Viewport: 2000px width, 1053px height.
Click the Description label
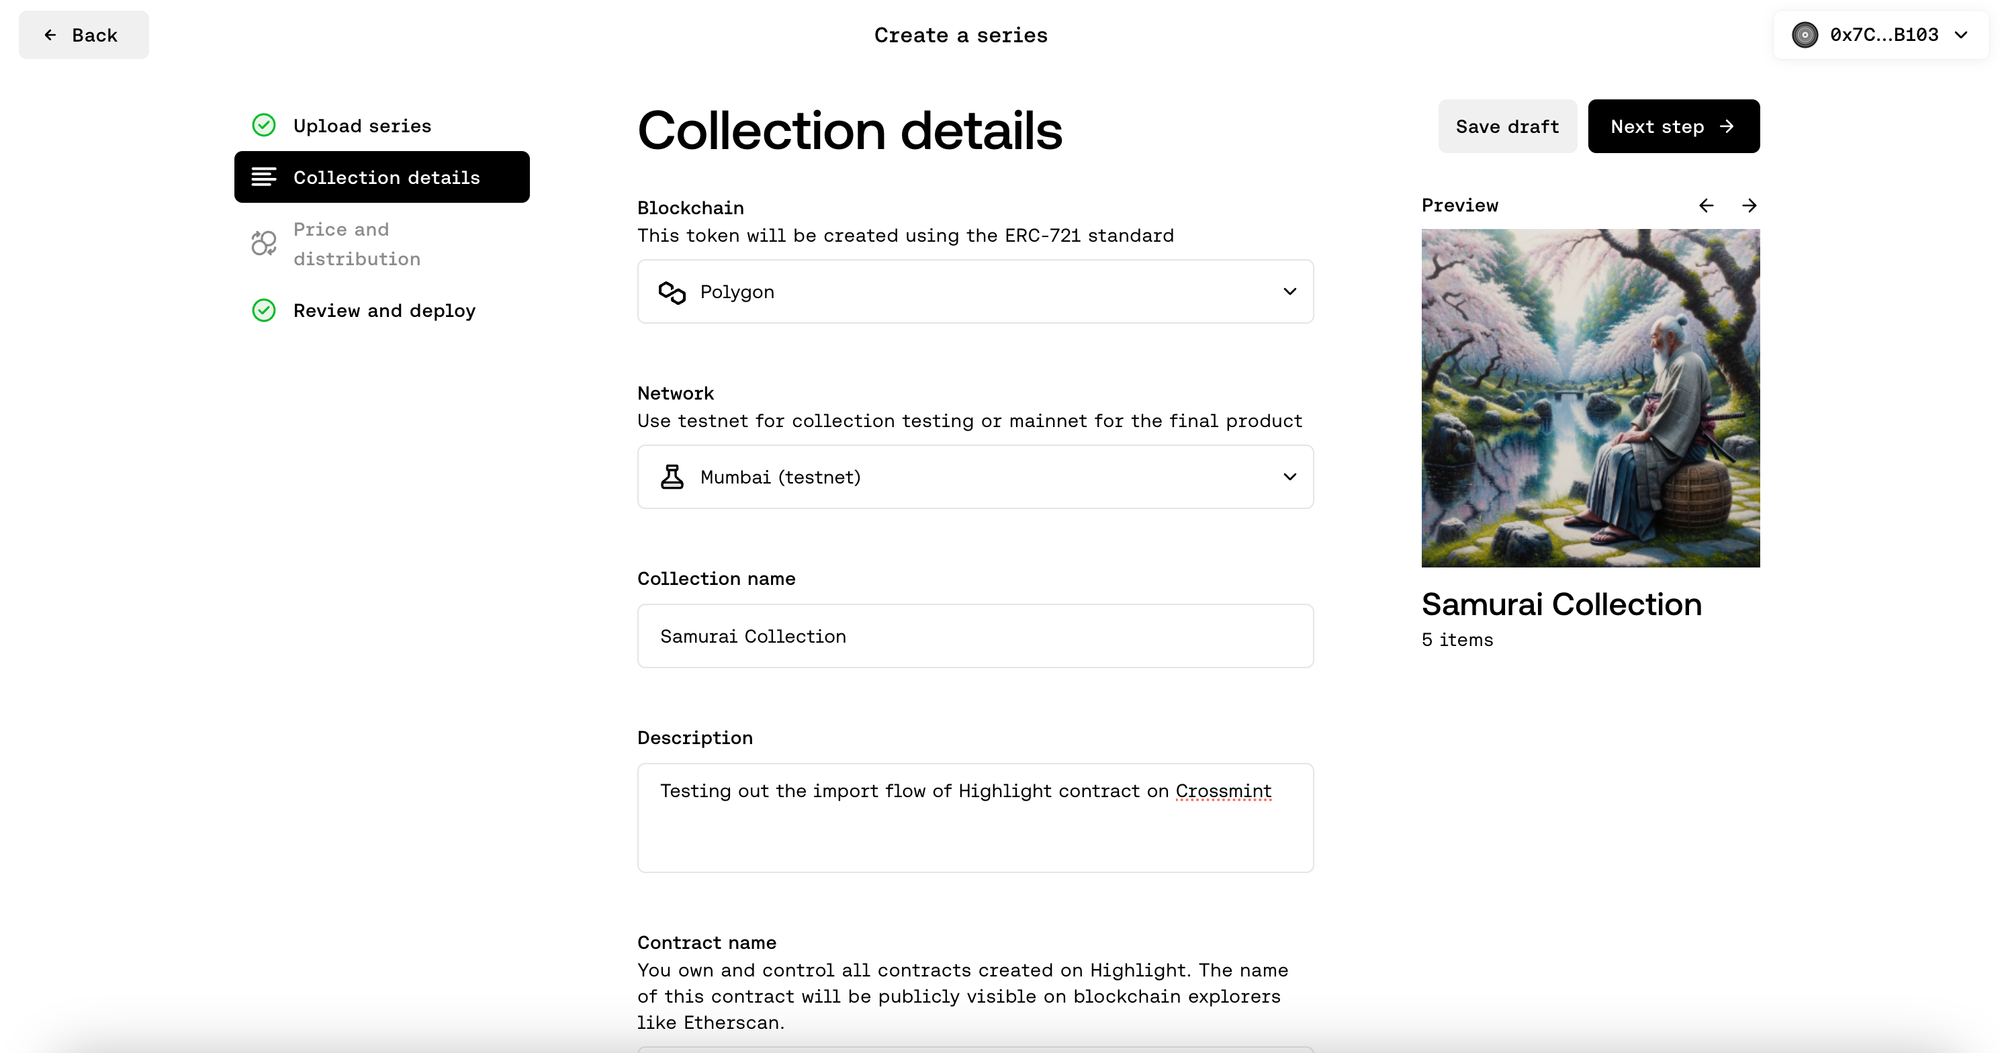pyautogui.click(x=695, y=737)
